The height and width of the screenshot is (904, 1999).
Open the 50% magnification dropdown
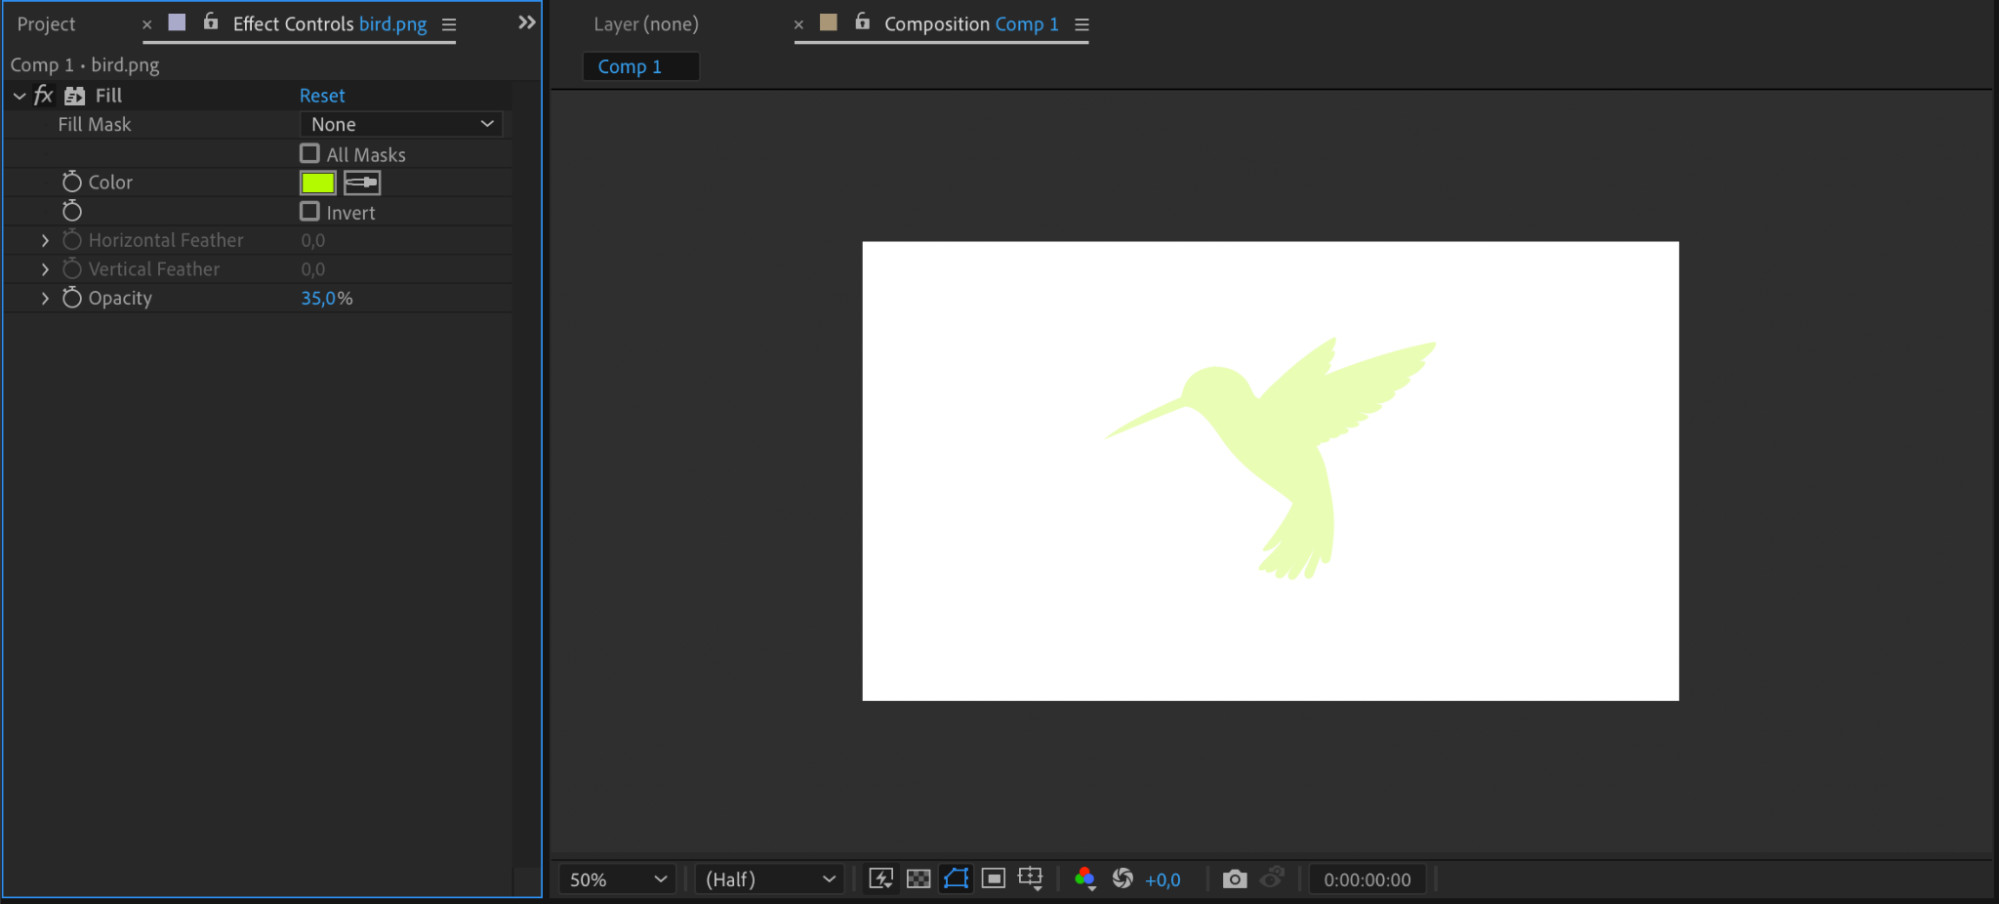(617, 880)
